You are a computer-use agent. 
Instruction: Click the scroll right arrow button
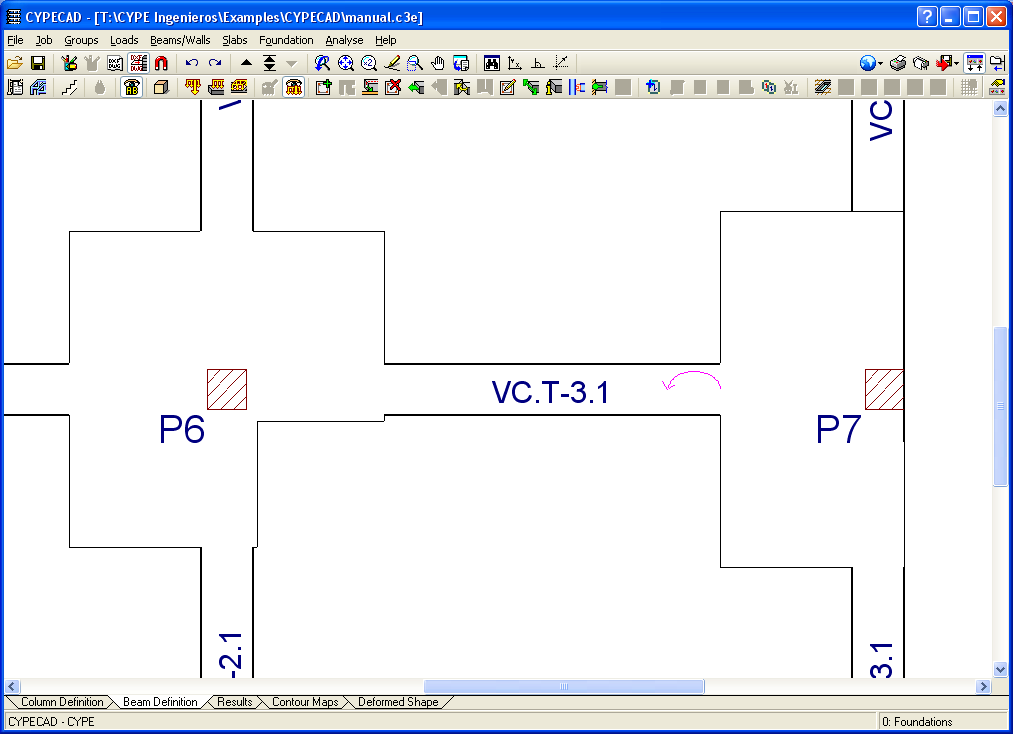point(983,686)
